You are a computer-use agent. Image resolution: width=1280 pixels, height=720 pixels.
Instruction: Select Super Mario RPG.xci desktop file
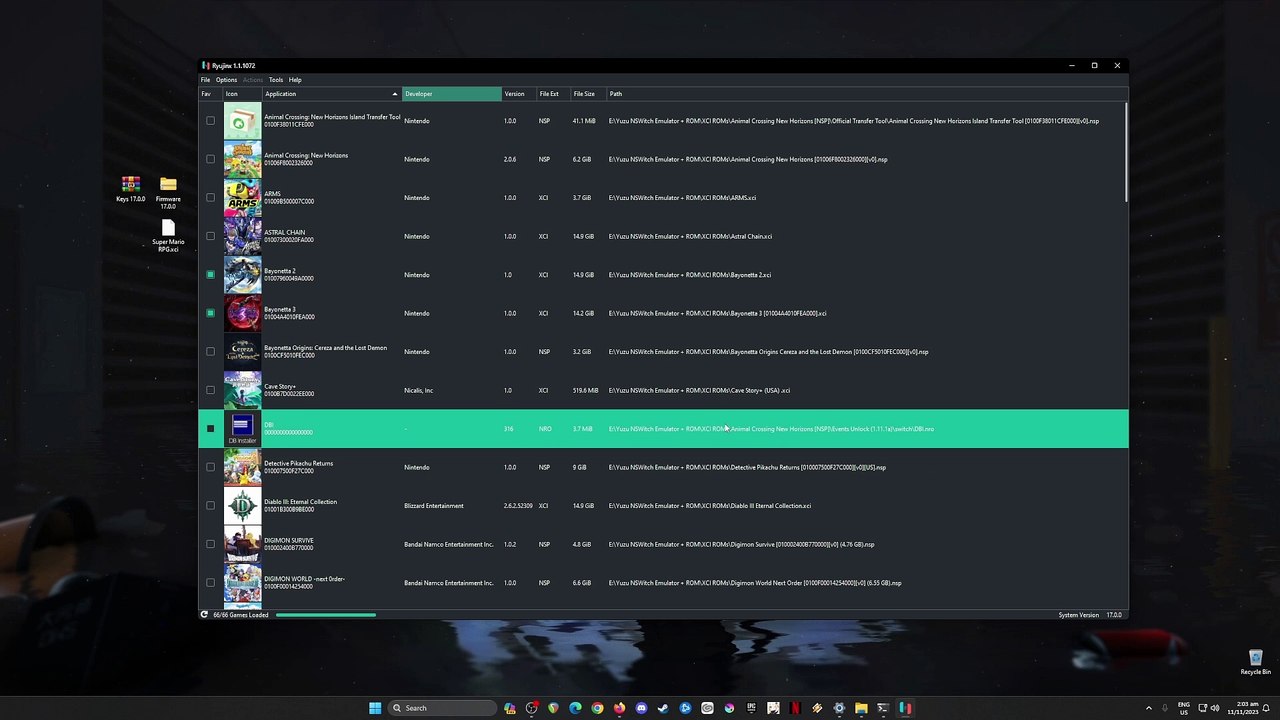click(168, 237)
